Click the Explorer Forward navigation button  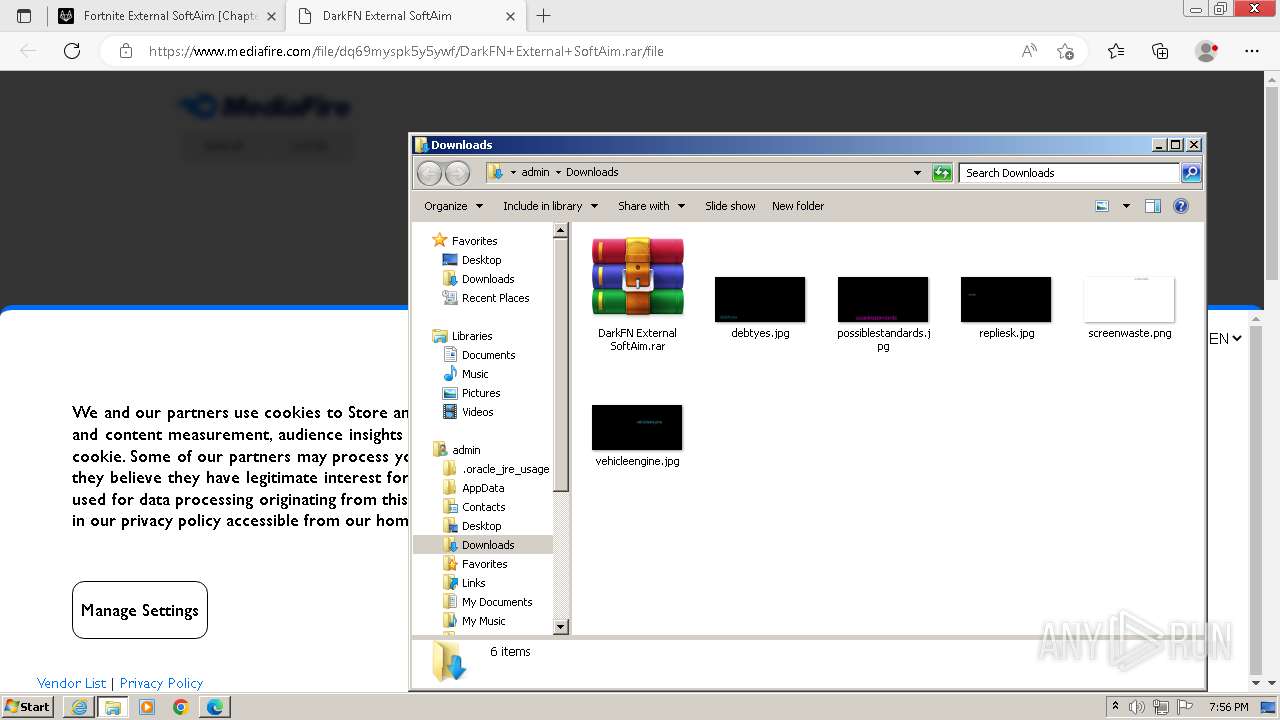point(457,173)
